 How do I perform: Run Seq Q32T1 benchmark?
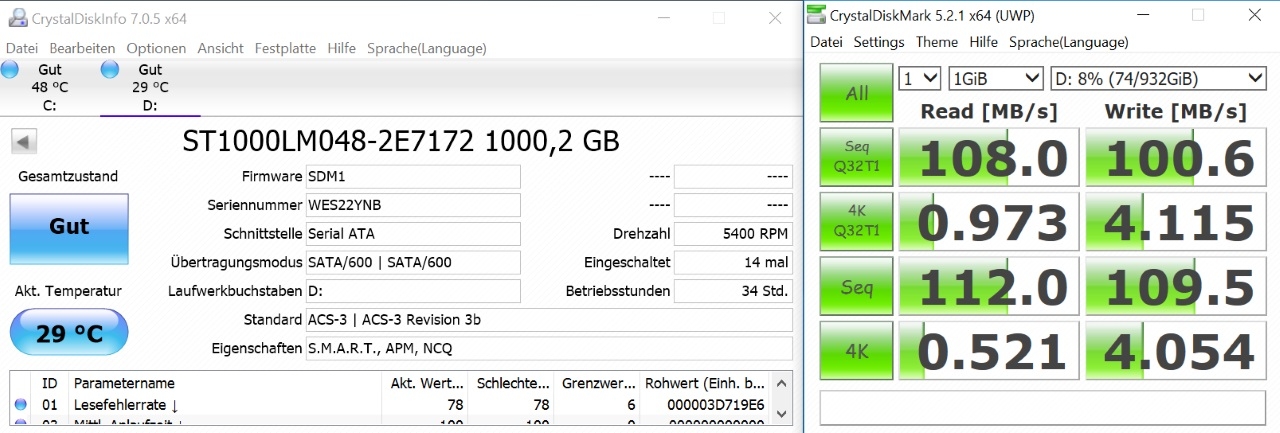pos(857,157)
